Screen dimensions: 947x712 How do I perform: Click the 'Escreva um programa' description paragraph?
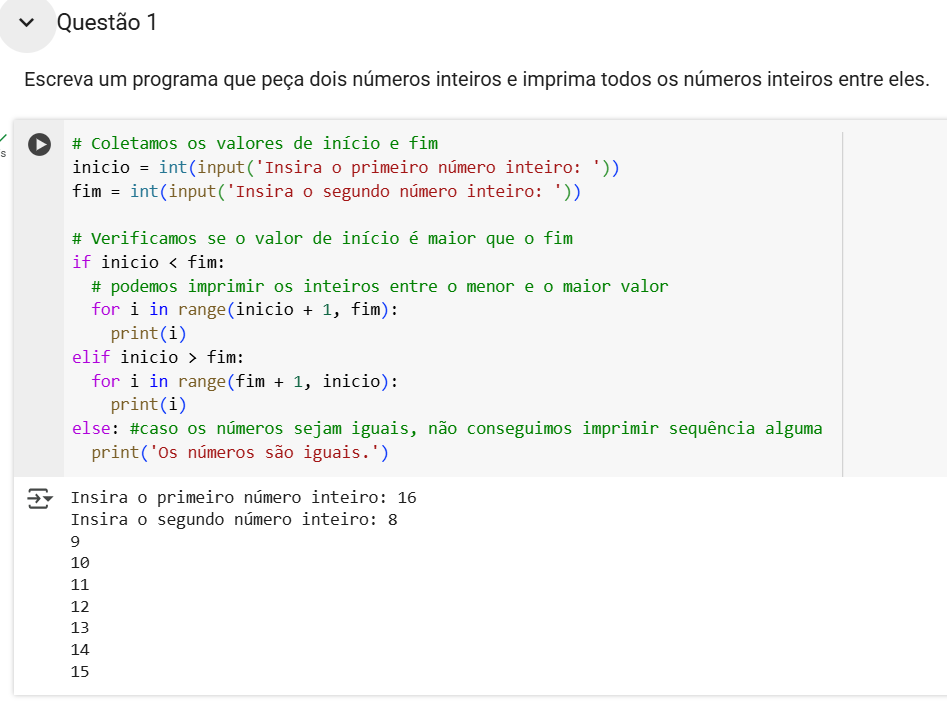pyautogui.click(x=477, y=79)
